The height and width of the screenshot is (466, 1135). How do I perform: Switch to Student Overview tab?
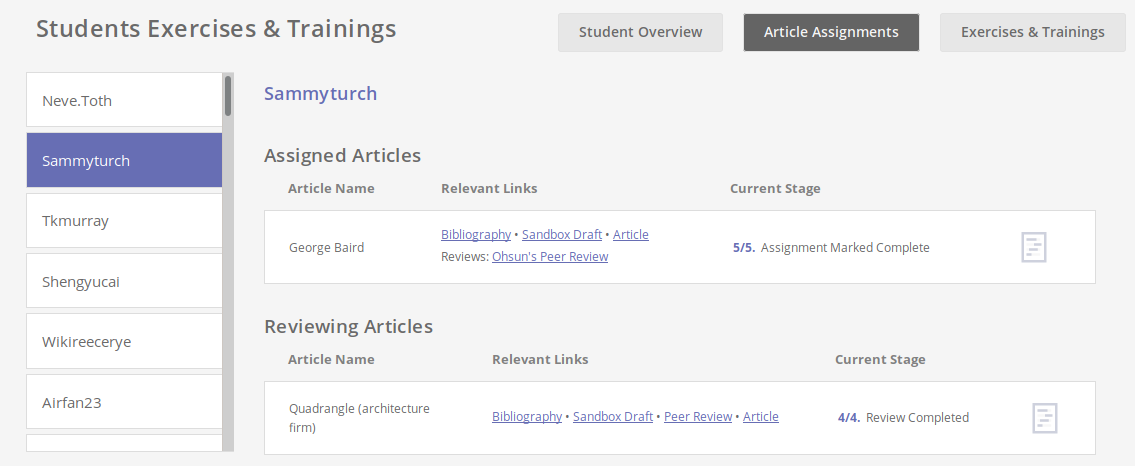pyautogui.click(x=640, y=32)
